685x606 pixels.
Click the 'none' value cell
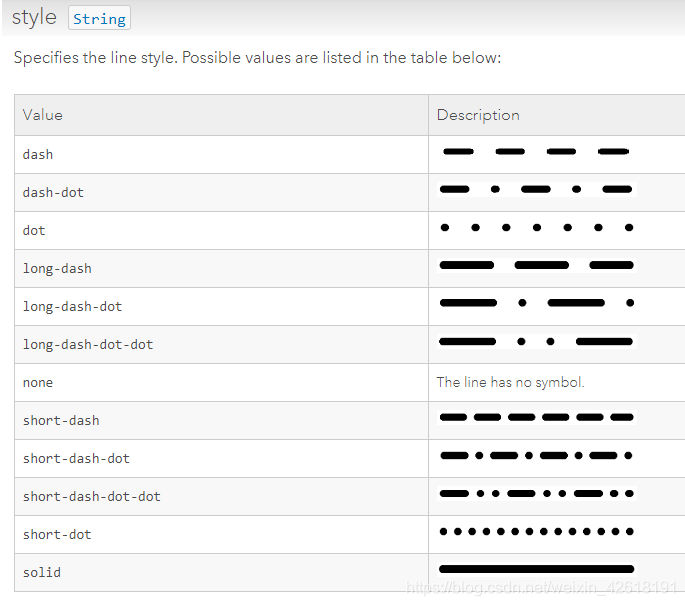38,382
